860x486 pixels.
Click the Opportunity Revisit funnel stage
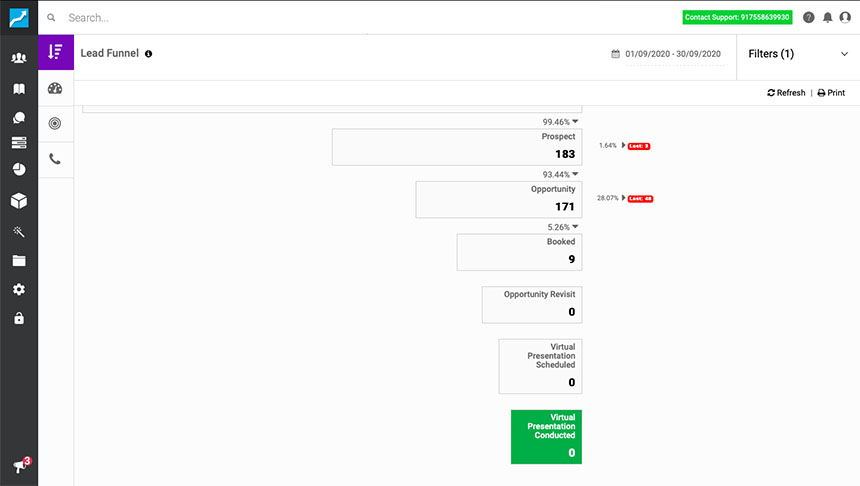point(532,304)
